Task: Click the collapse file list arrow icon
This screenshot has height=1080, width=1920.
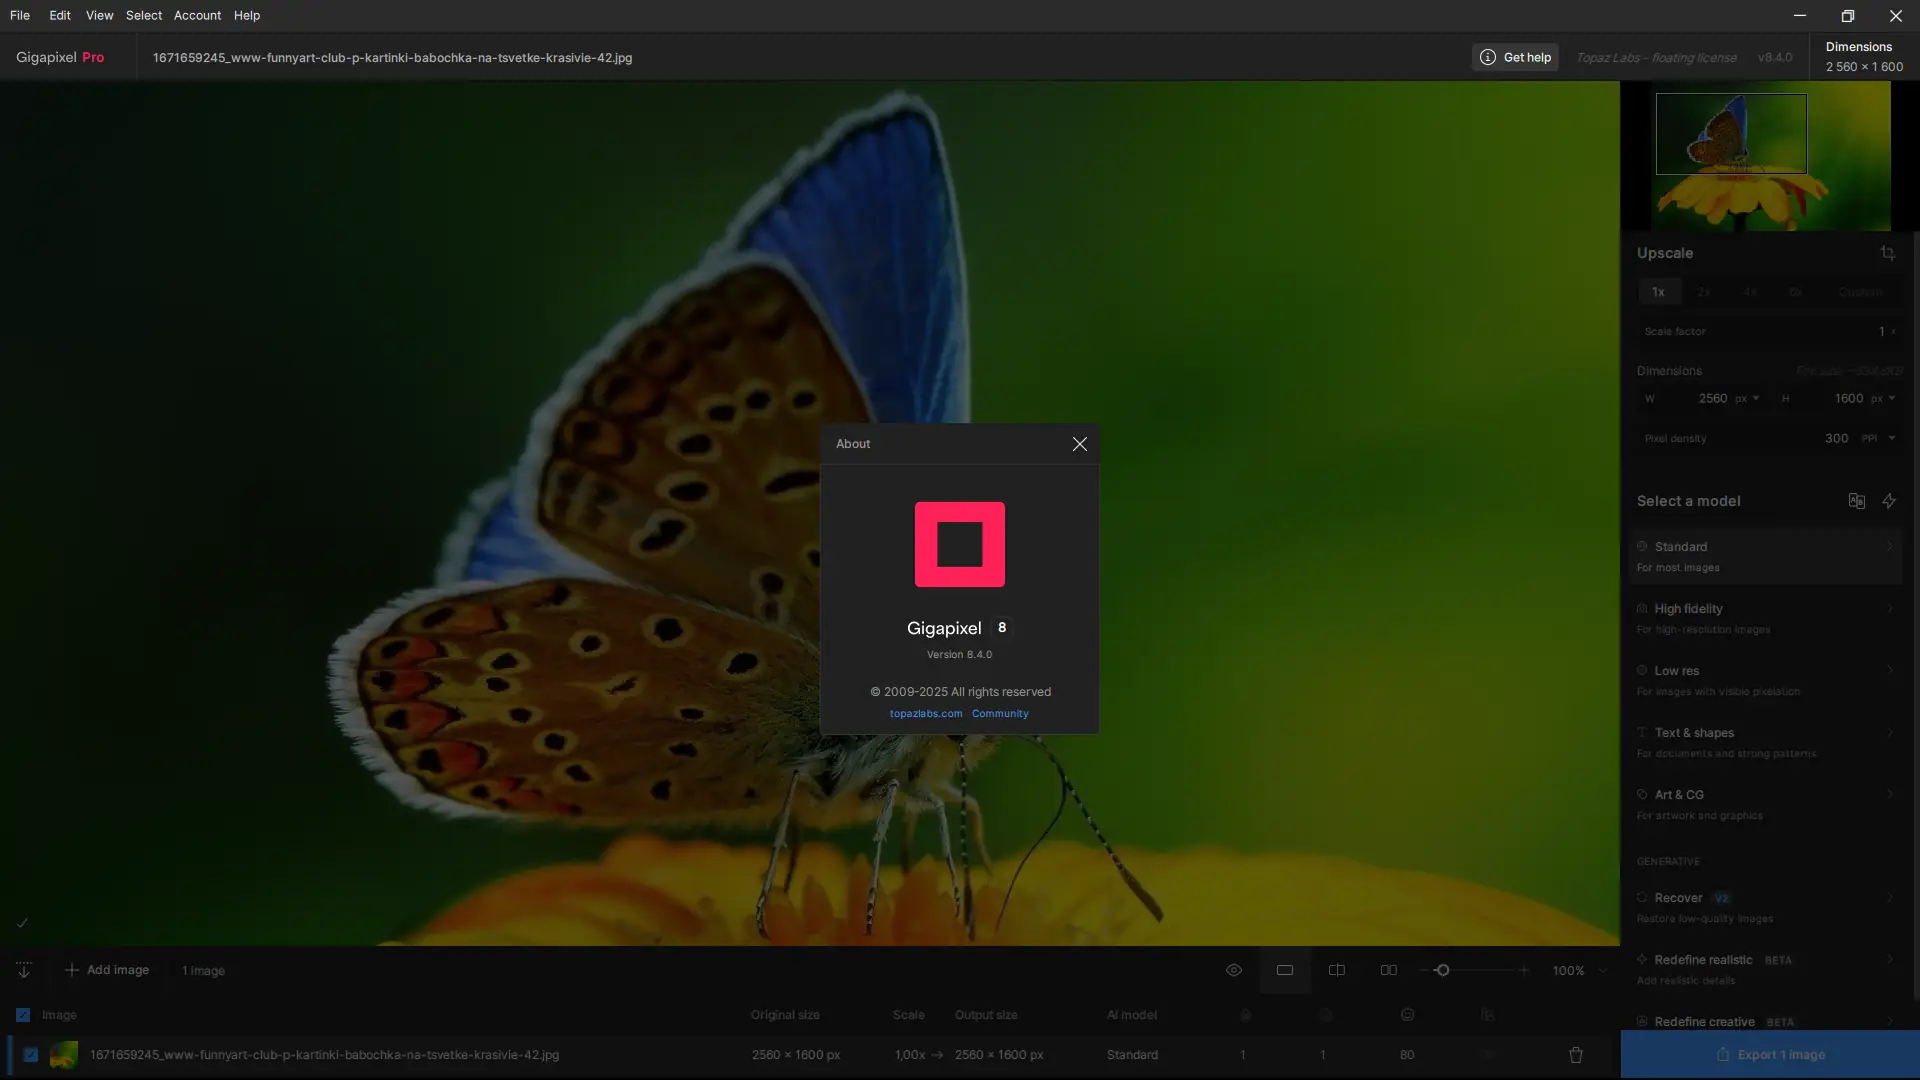Action: (x=24, y=970)
